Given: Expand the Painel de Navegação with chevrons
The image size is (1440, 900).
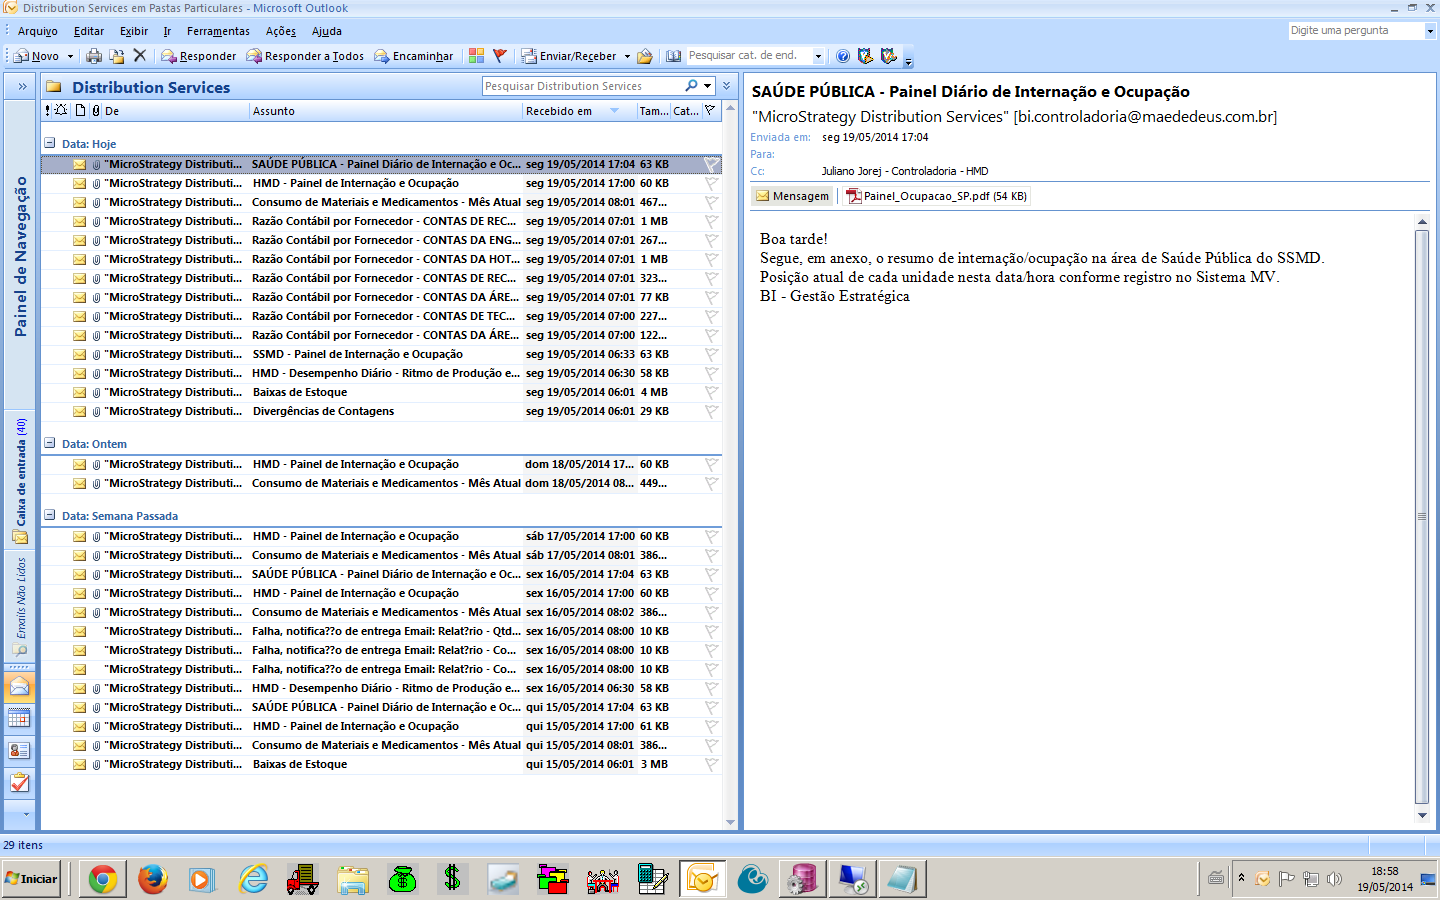Looking at the screenshot, I should [x=21, y=87].
